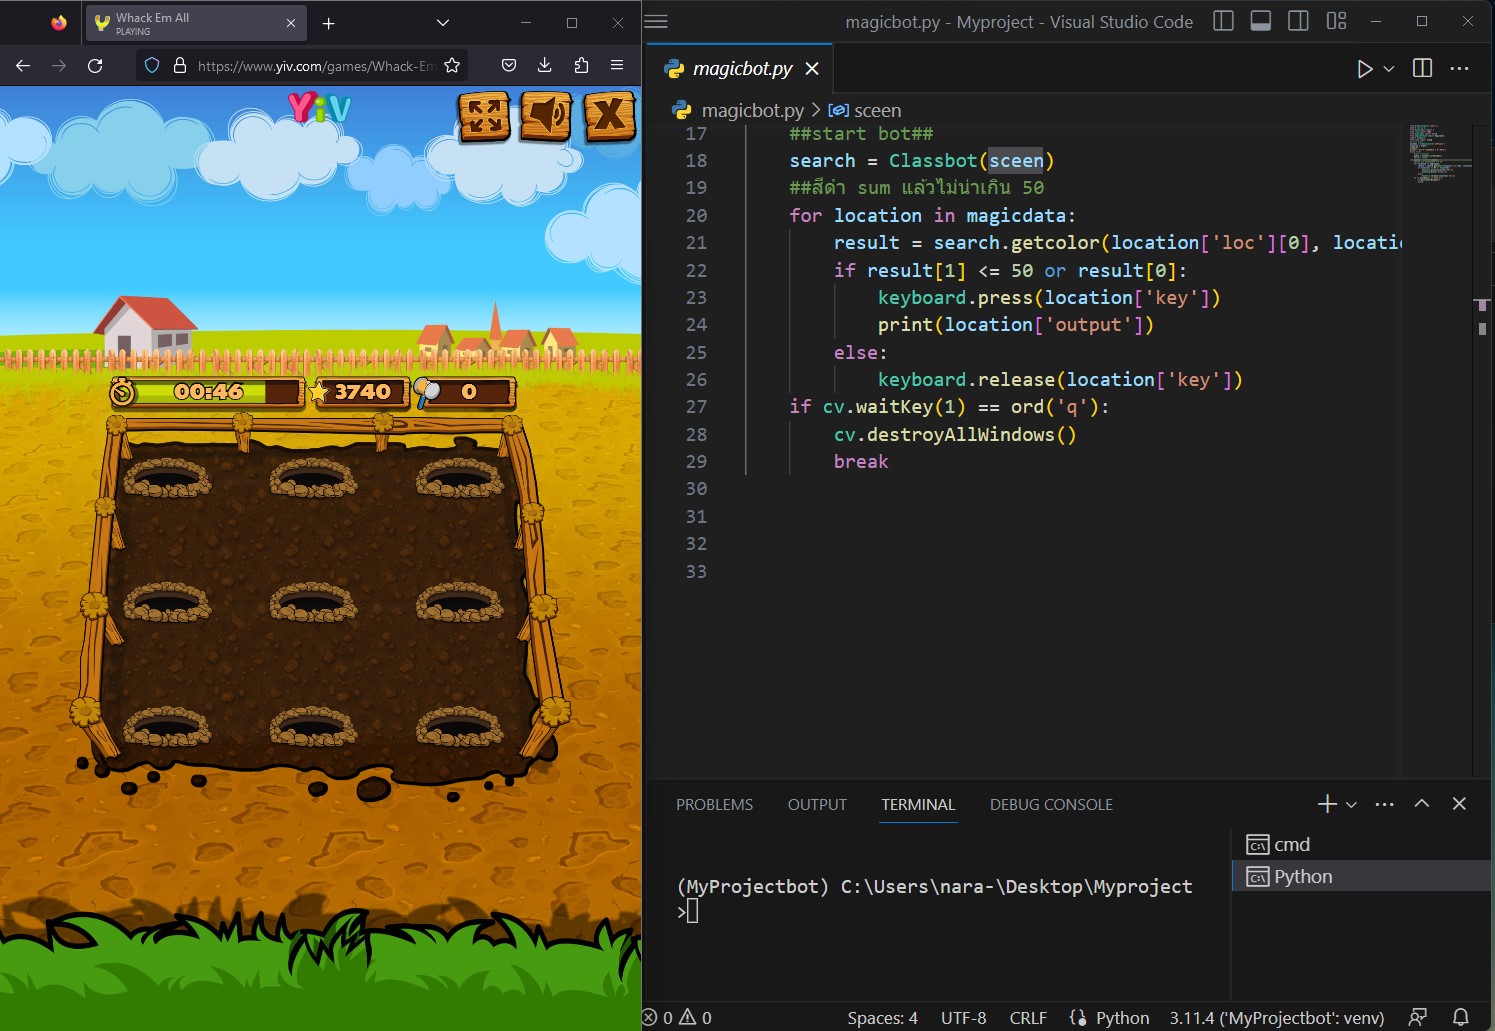Image resolution: width=1495 pixels, height=1031 pixels.
Task: Switch to the OUTPUT panel tab
Action: click(817, 804)
